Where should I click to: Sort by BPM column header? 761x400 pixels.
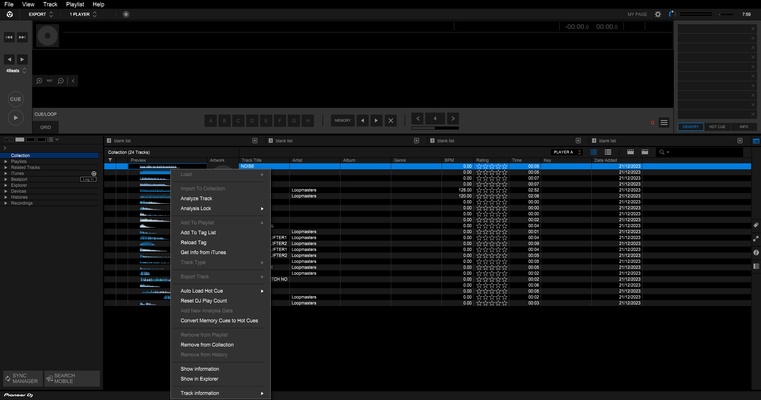(449, 160)
